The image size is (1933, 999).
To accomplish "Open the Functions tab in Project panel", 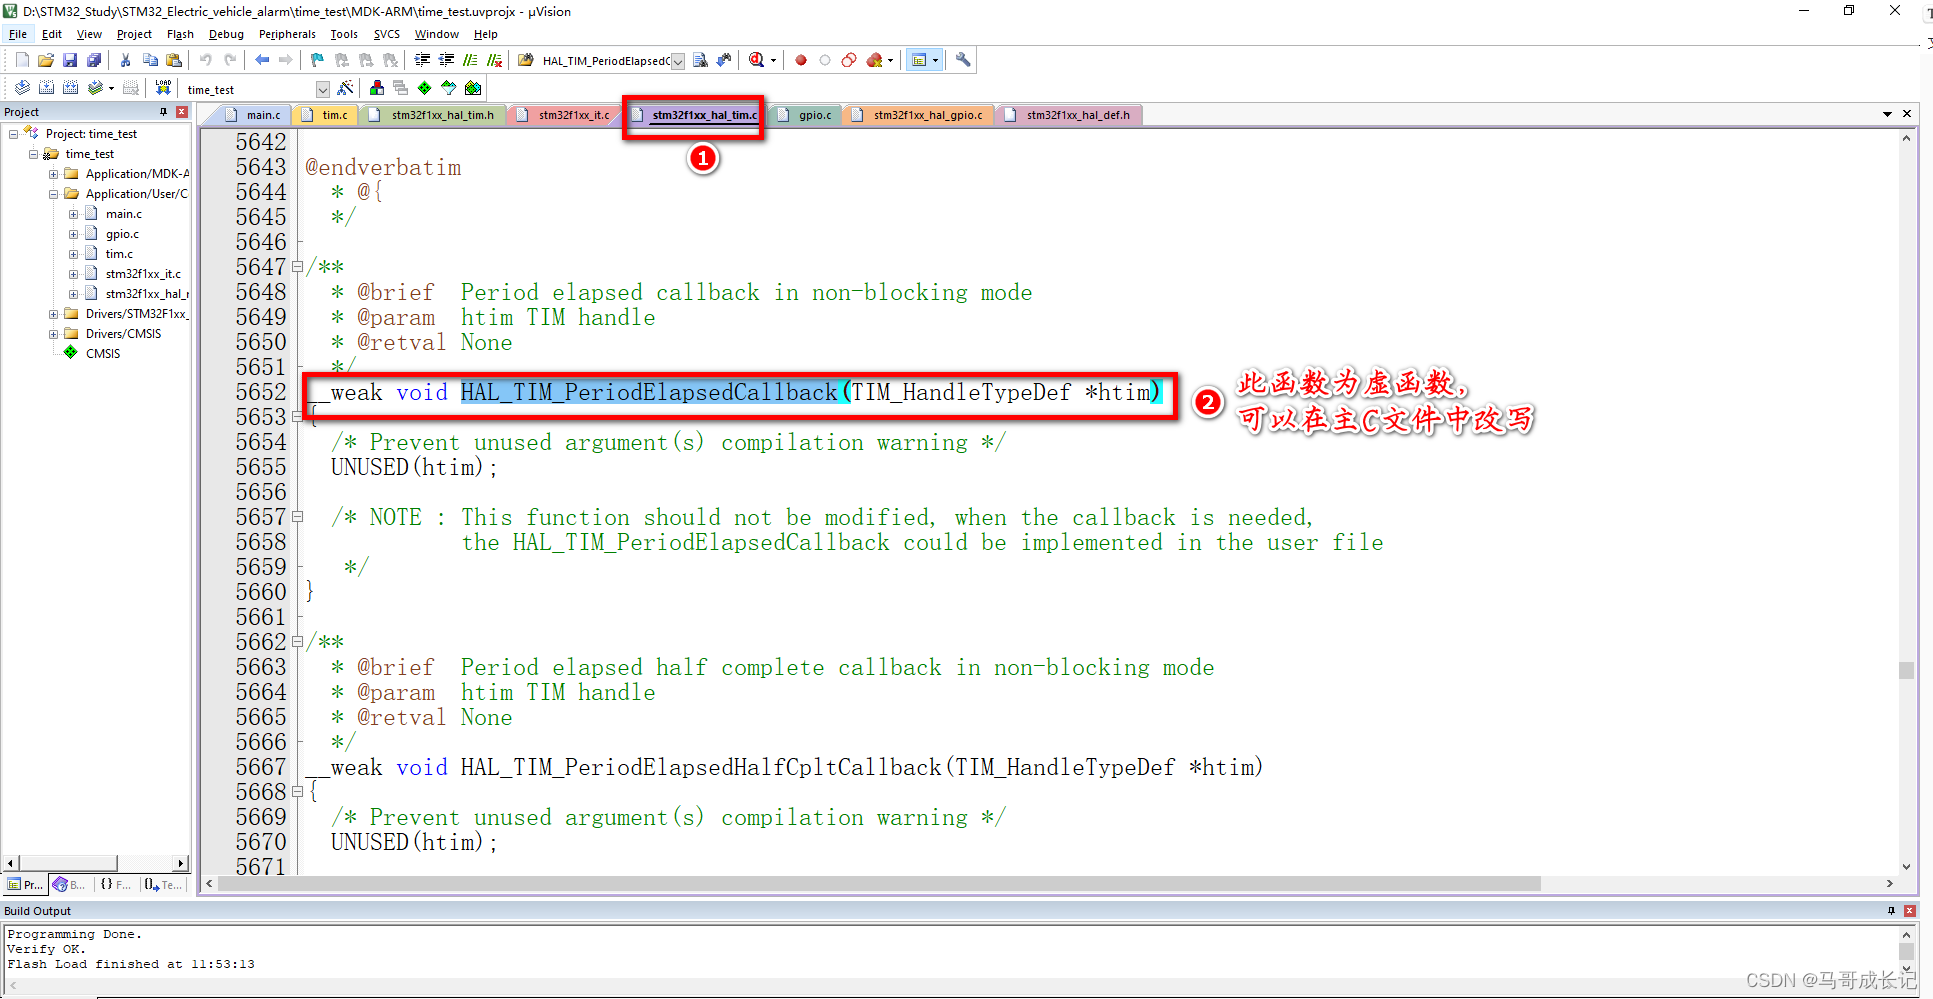I will point(115,885).
